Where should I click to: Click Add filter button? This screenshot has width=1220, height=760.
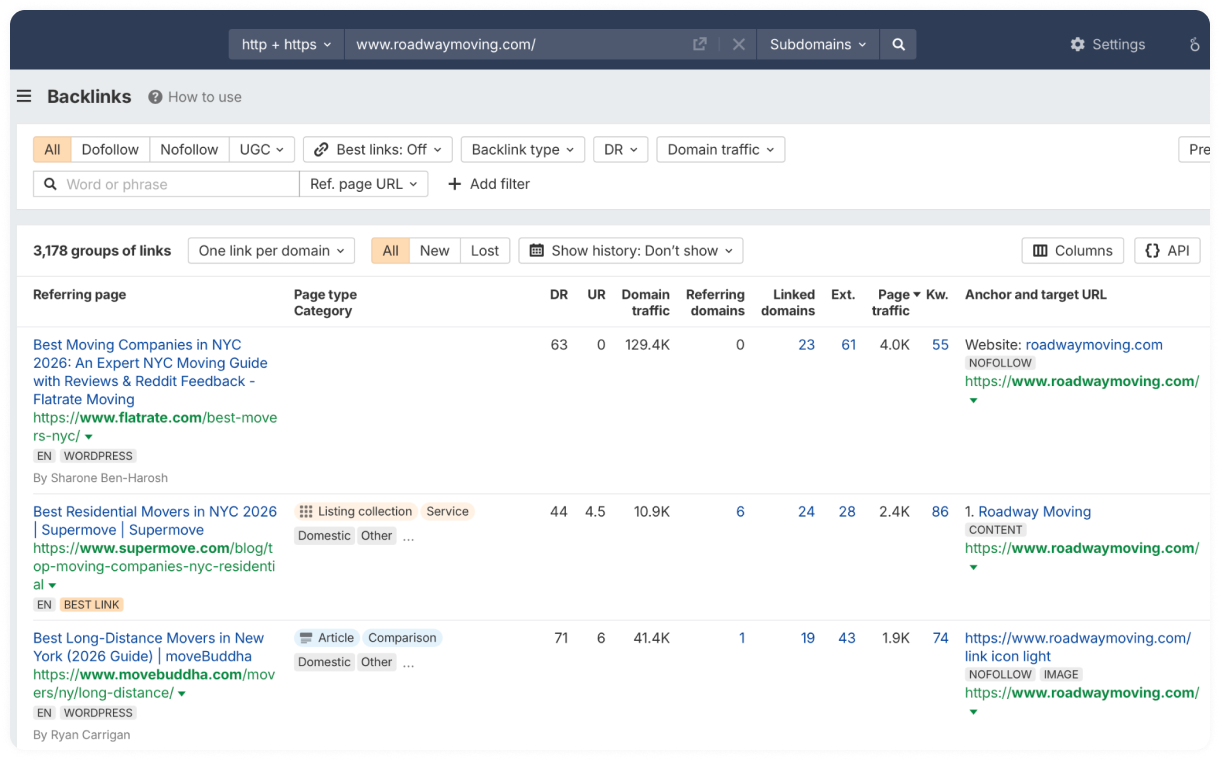[x=489, y=184]
